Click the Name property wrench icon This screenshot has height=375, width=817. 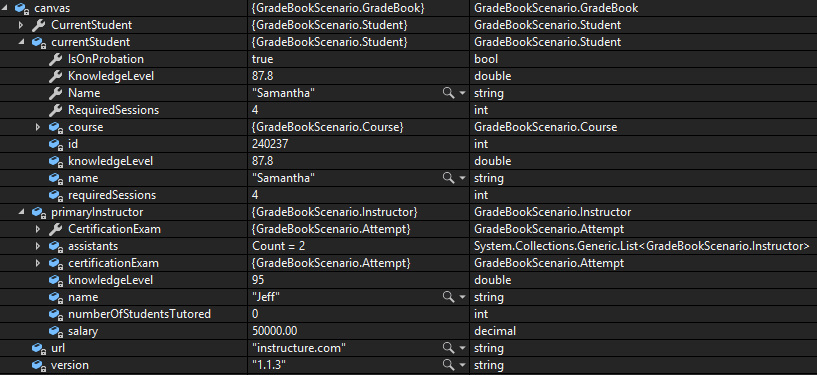(x=55, y=93)
